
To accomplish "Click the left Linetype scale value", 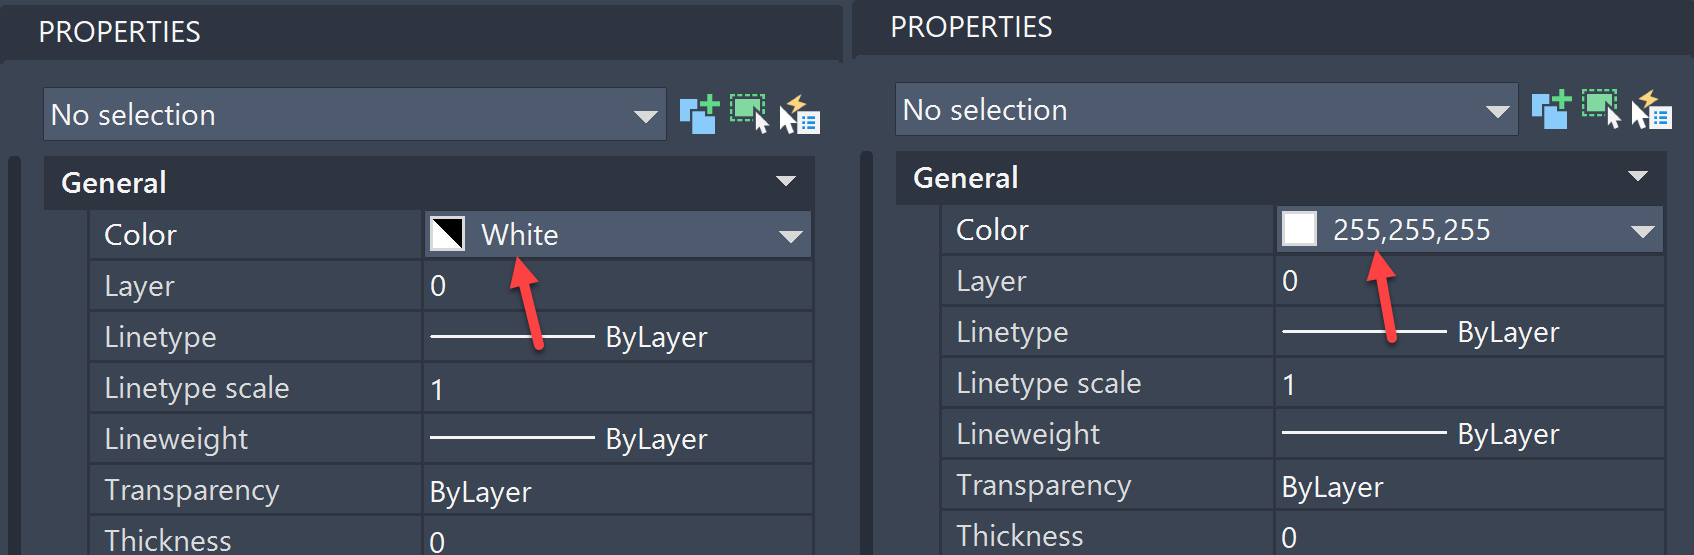I will click(617, 388).
